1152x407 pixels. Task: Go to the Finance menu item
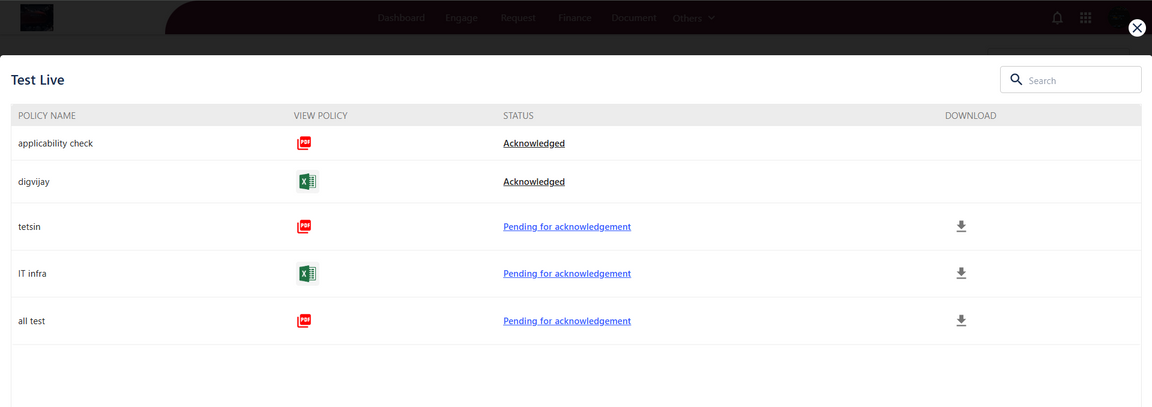point(574,18)
